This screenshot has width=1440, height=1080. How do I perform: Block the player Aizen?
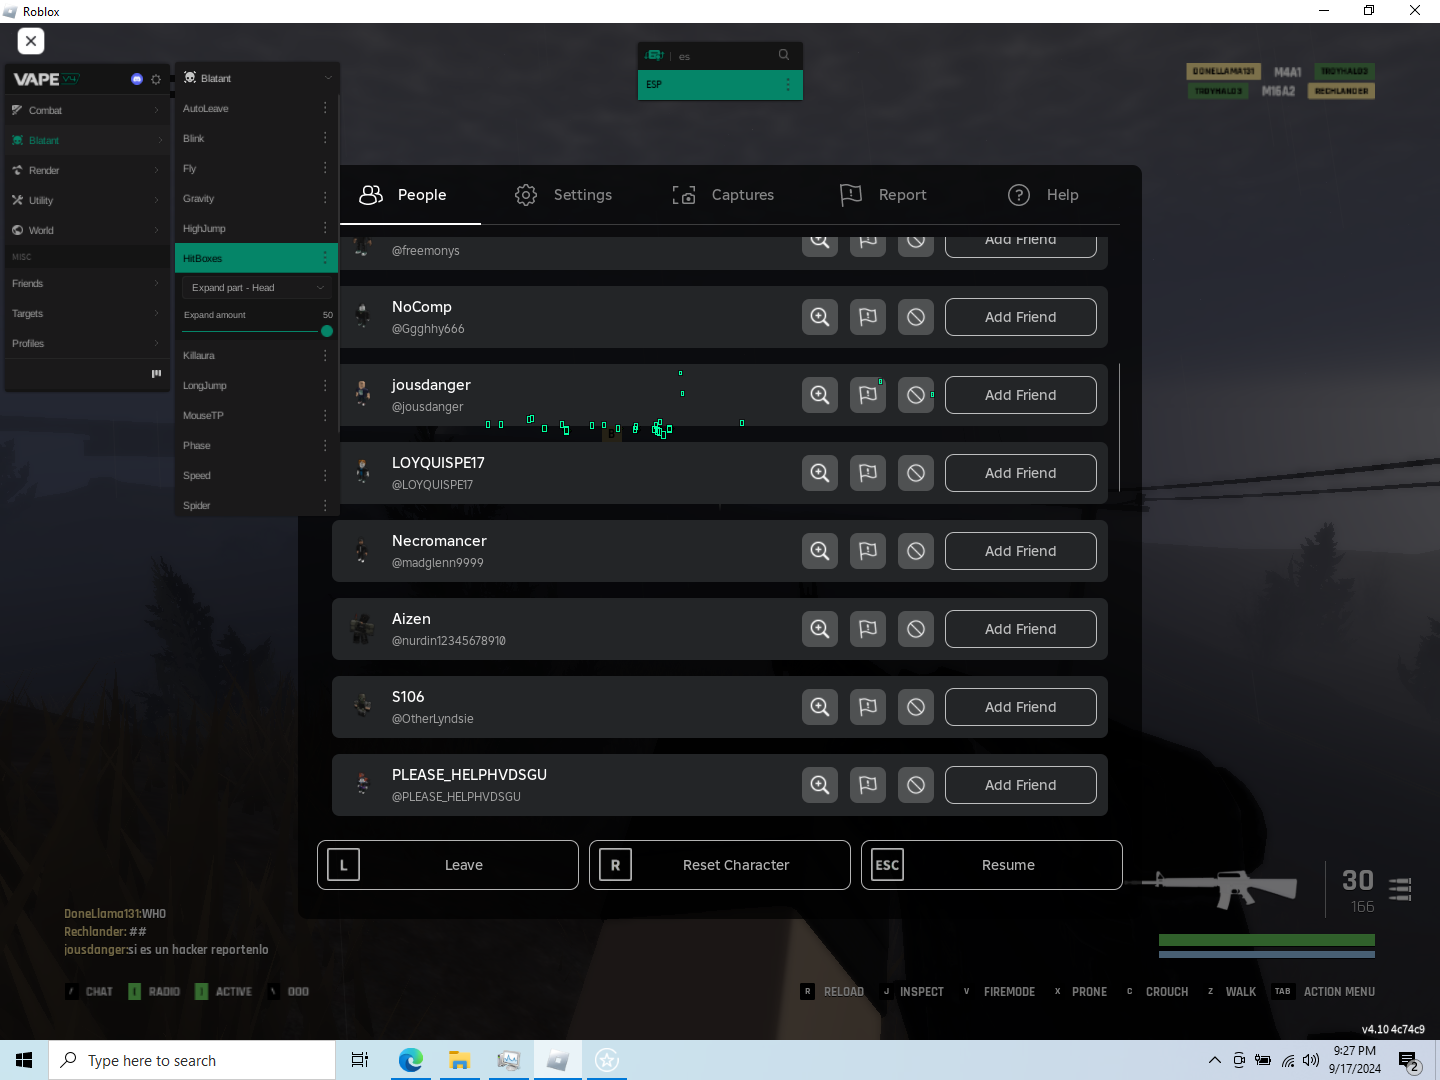point(916,629)
